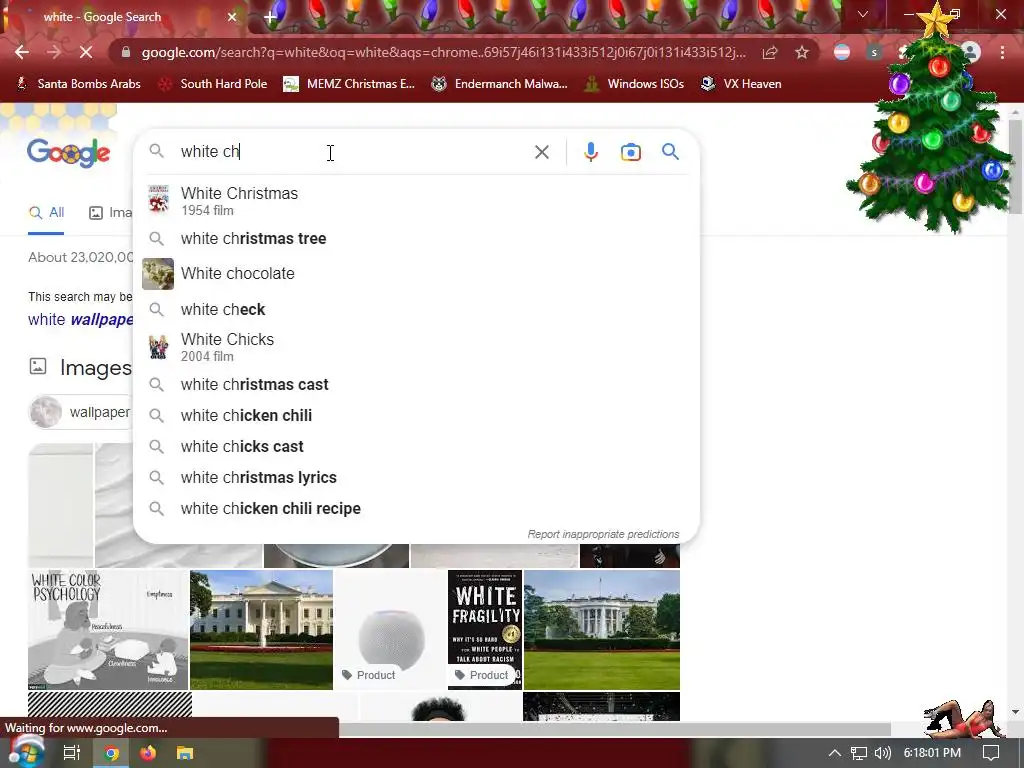The width and height of the screenshot is (1024, 768).
Task: Open File Explorer from the taskbar
Action: (185, 753)
